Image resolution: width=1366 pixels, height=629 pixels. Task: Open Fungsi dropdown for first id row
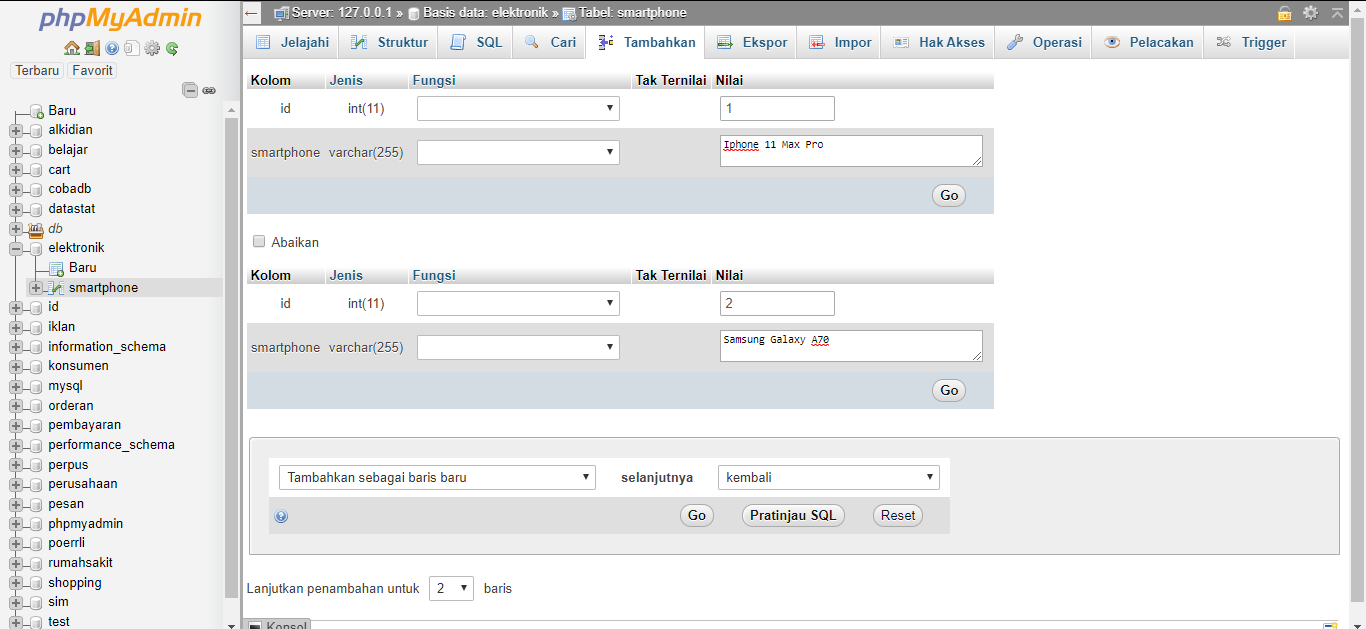[518, 109]
